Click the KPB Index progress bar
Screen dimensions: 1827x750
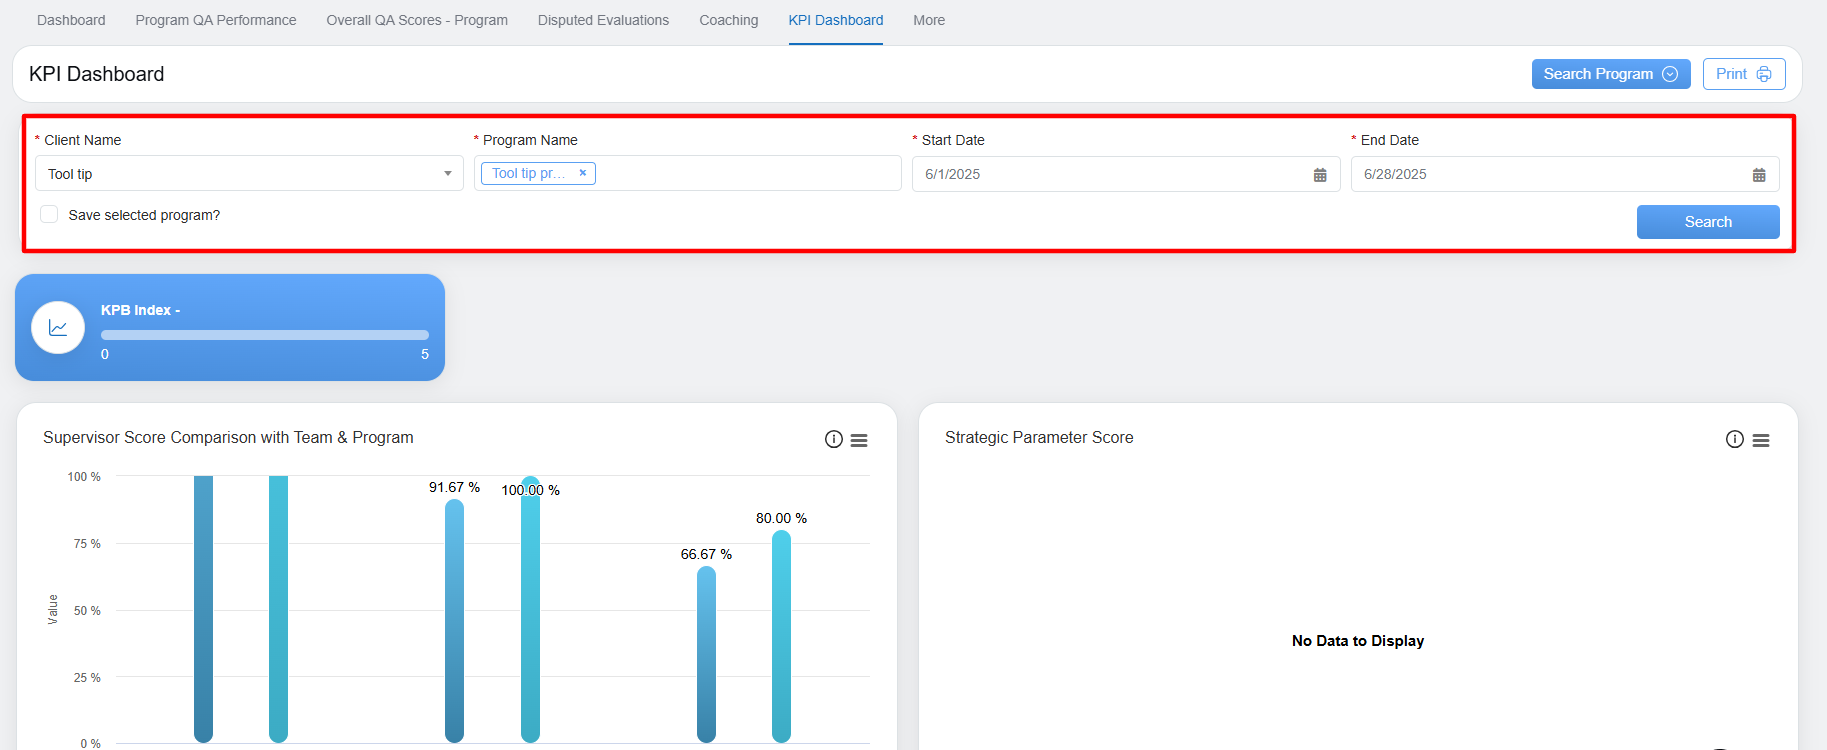(264, 335)
